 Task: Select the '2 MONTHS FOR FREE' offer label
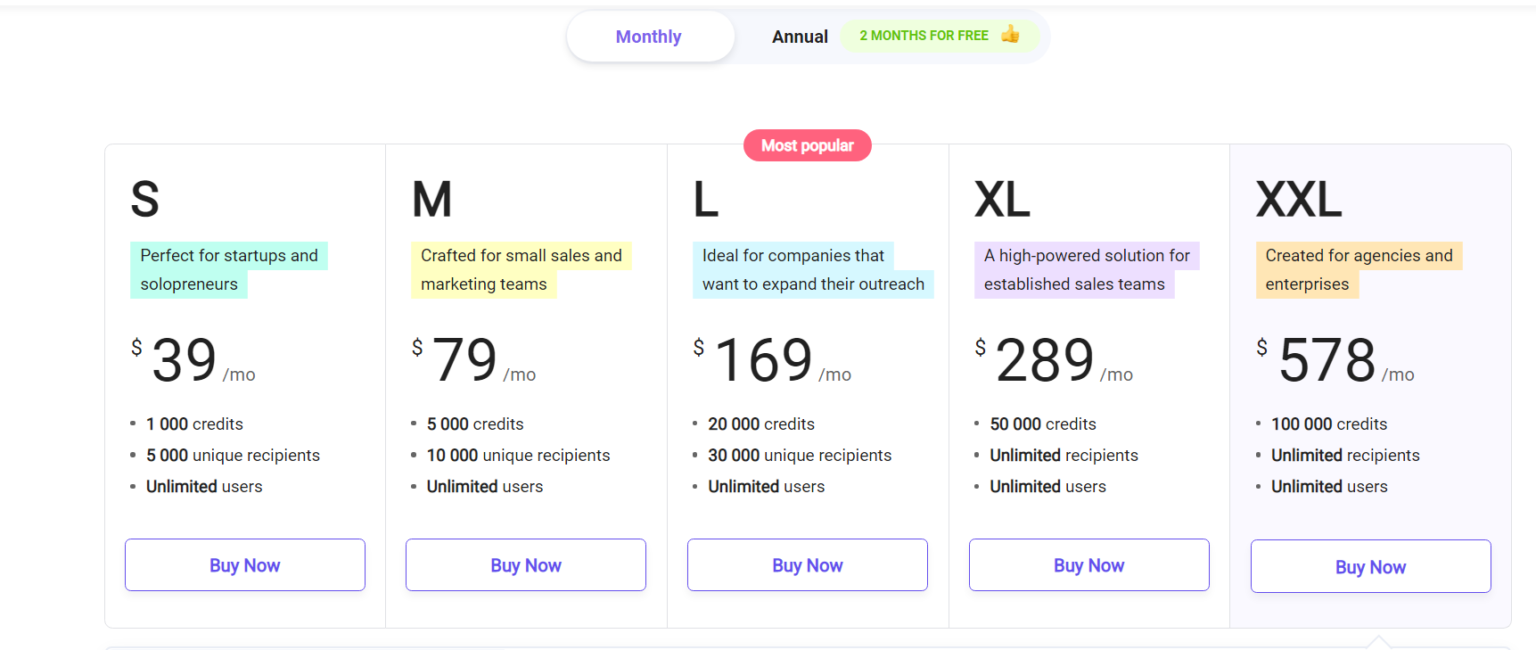pyautogui.click(x=922, y=35)
